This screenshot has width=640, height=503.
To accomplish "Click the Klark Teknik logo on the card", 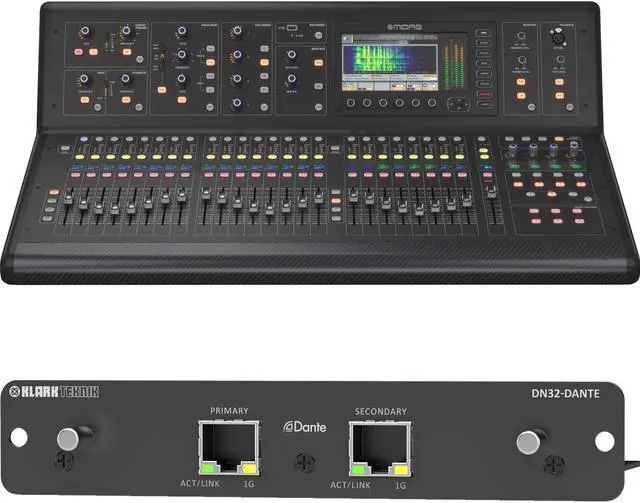I will tap(54, 392).
